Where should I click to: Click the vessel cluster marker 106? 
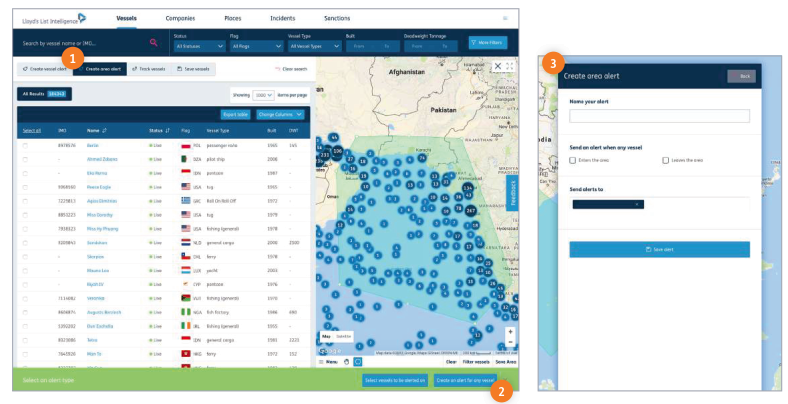click(x=337, y=151)
